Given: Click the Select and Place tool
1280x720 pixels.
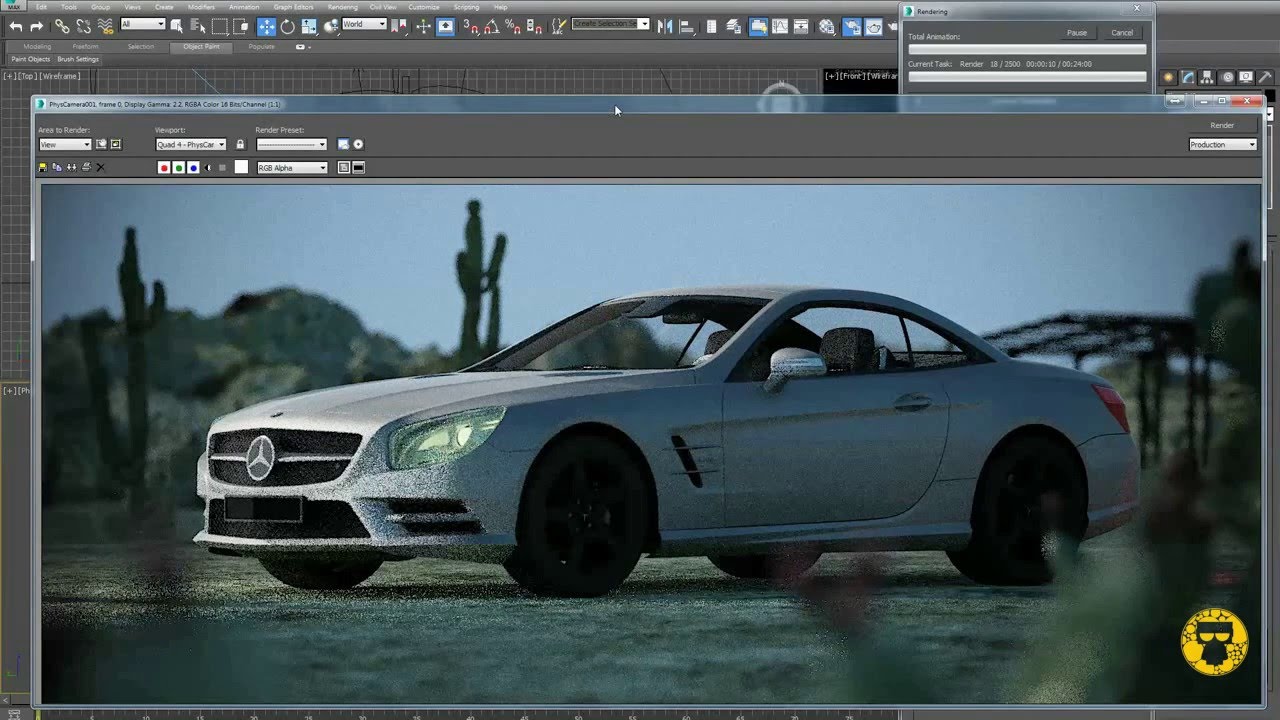Looking at the screenshot, I should click(331, 26).
